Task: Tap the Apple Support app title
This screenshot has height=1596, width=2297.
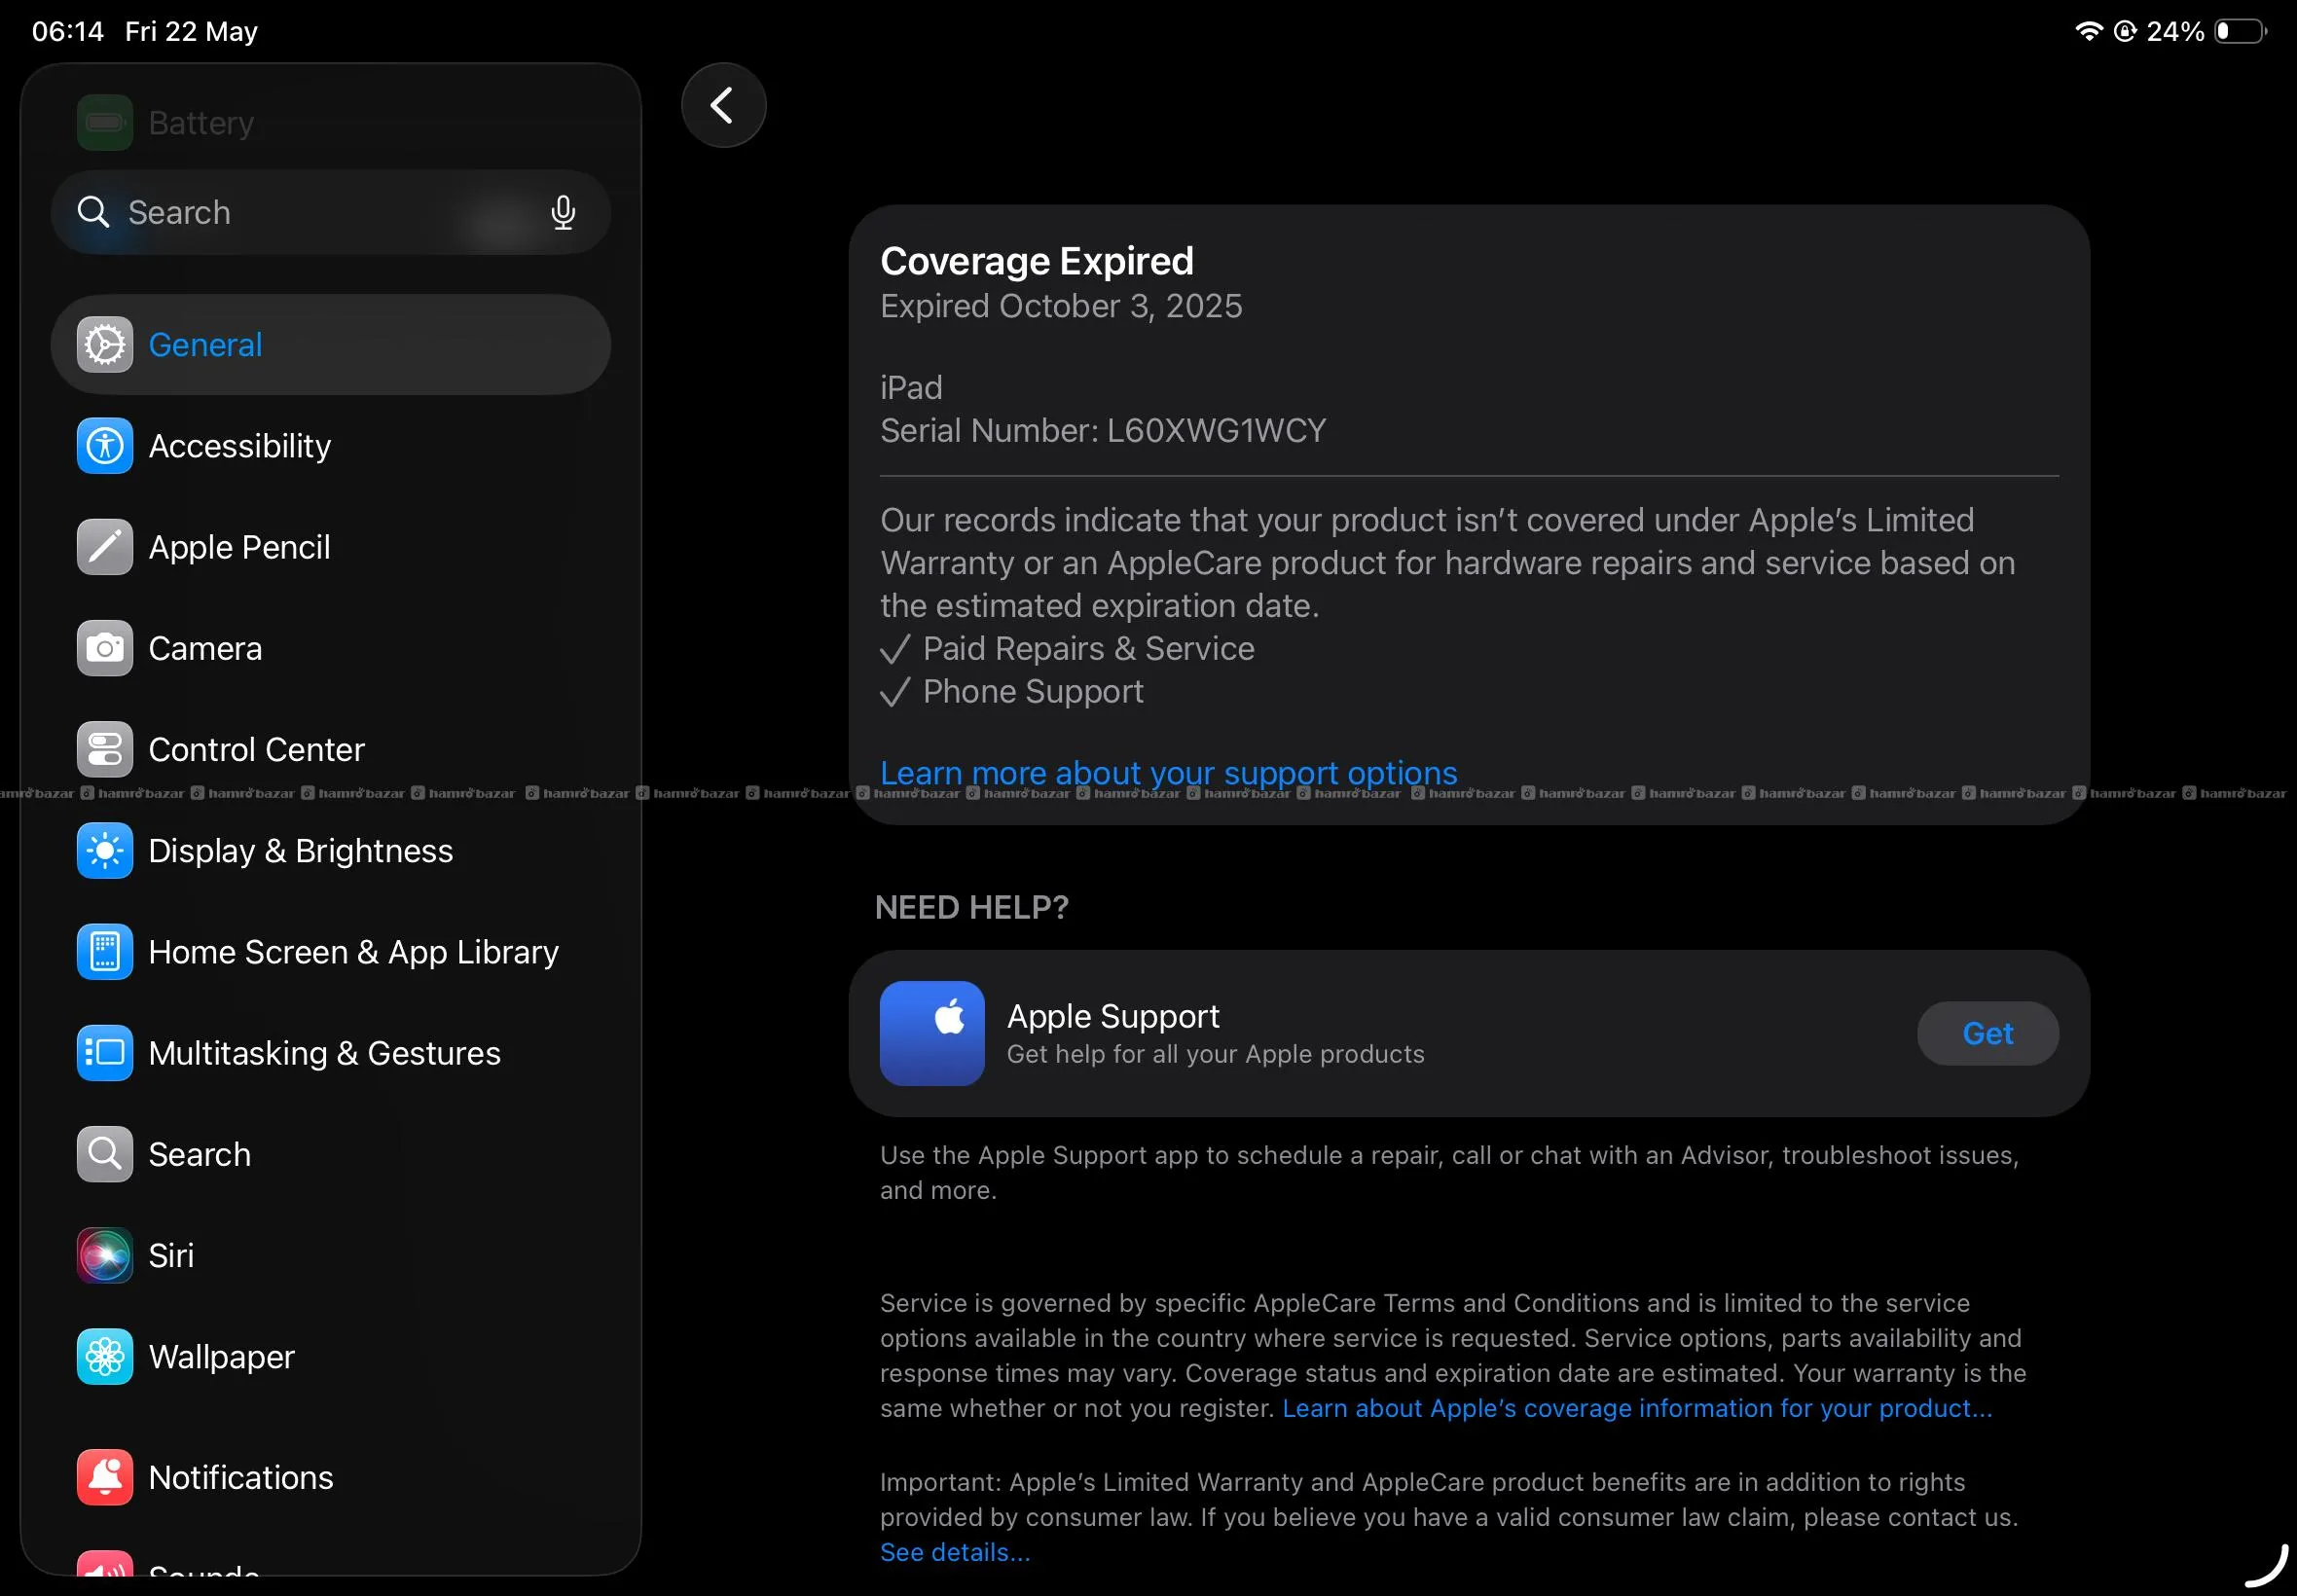Action: 1113,1016
